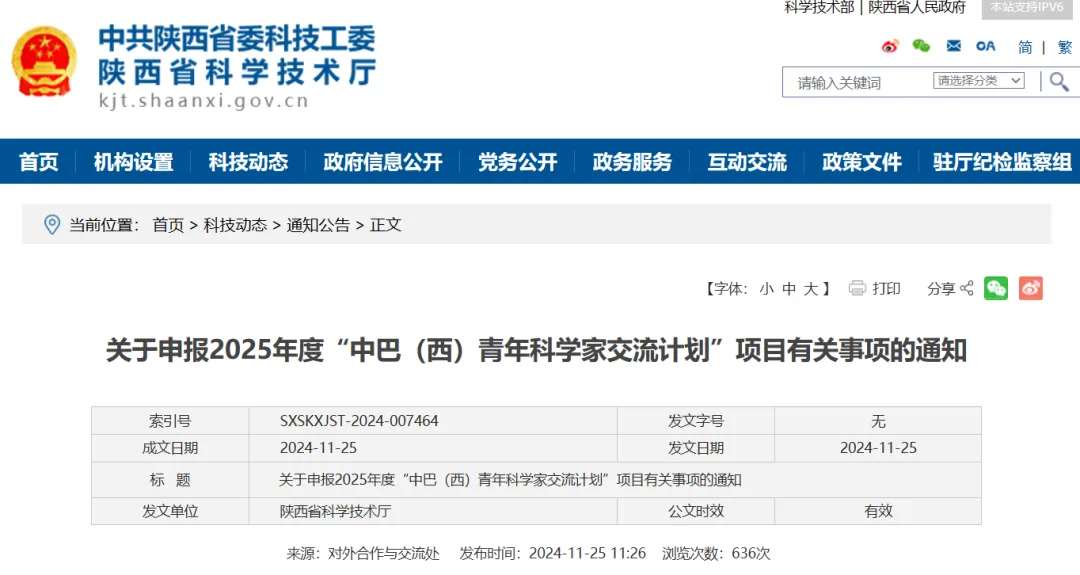Open the 科技动态 menu

click(x=248, y=162)
